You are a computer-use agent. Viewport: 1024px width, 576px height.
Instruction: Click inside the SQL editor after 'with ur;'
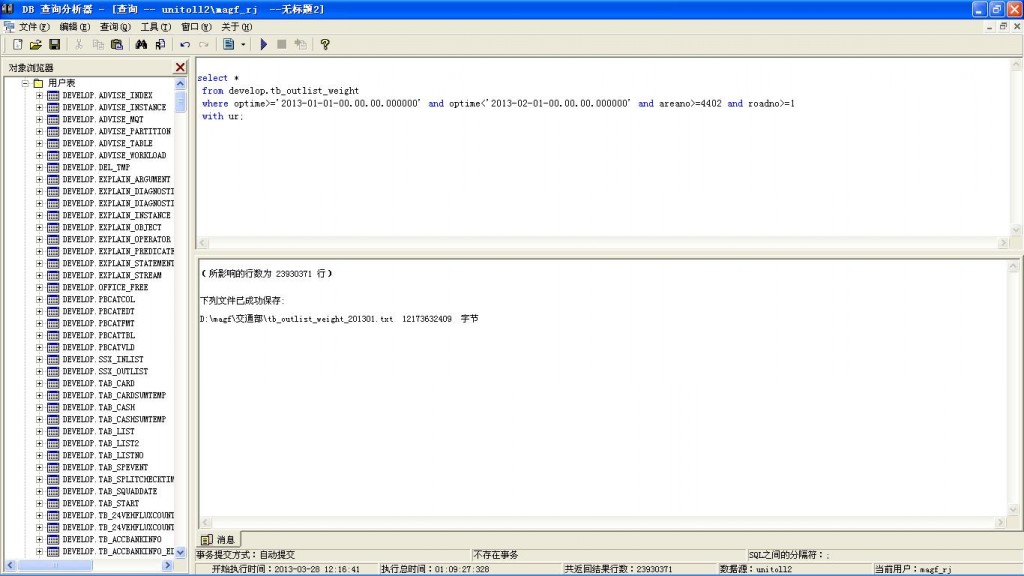(246, 116)
